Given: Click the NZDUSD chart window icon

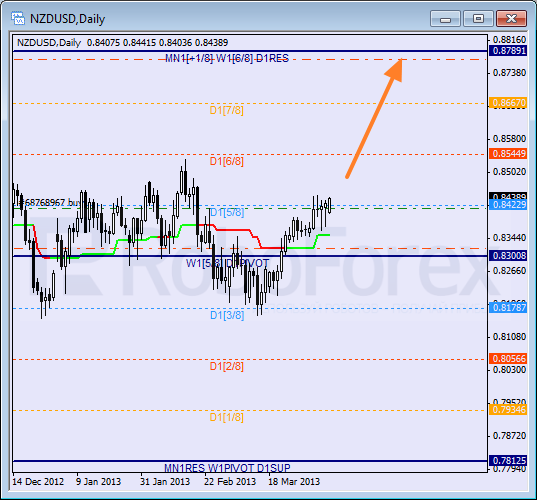Looking at the screenshot, I should point(17,18).
